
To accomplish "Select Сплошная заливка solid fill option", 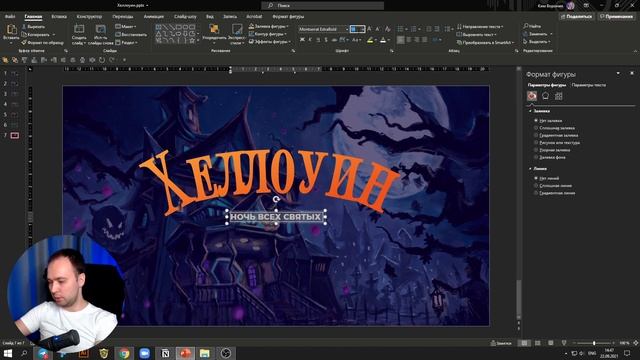I will click(554, 128).
